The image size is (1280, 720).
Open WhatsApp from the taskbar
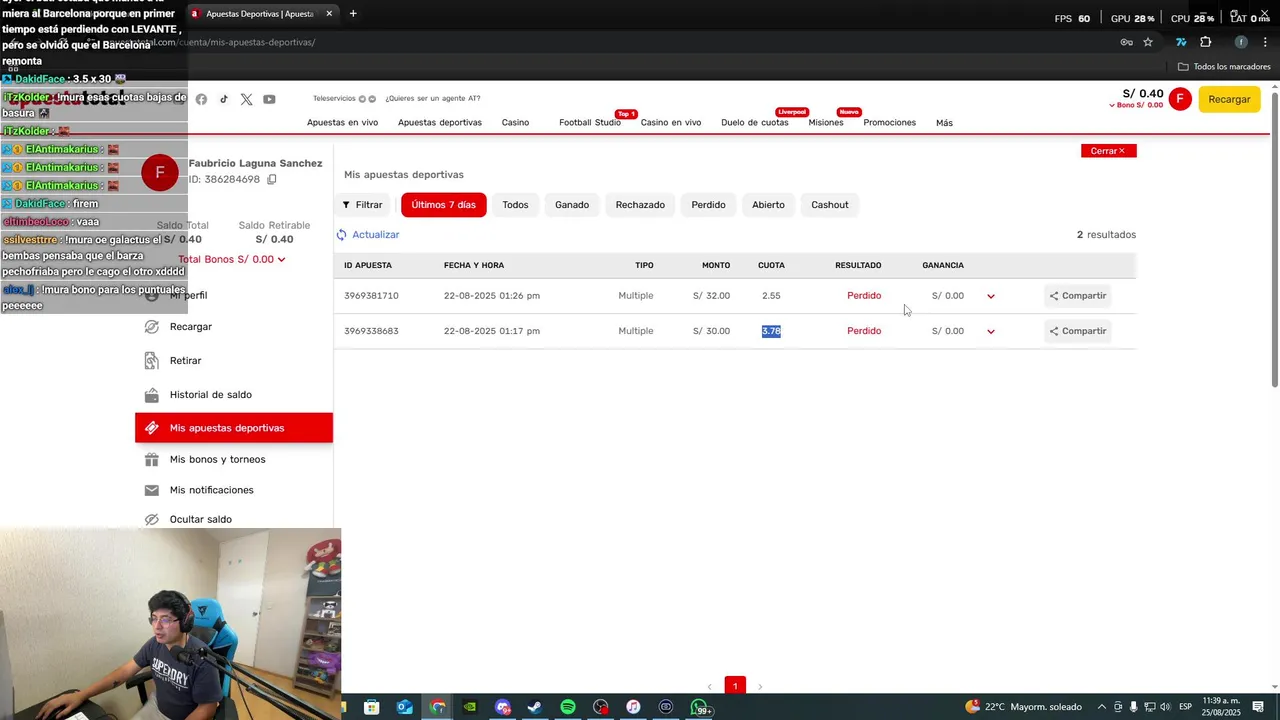point(699,707)
